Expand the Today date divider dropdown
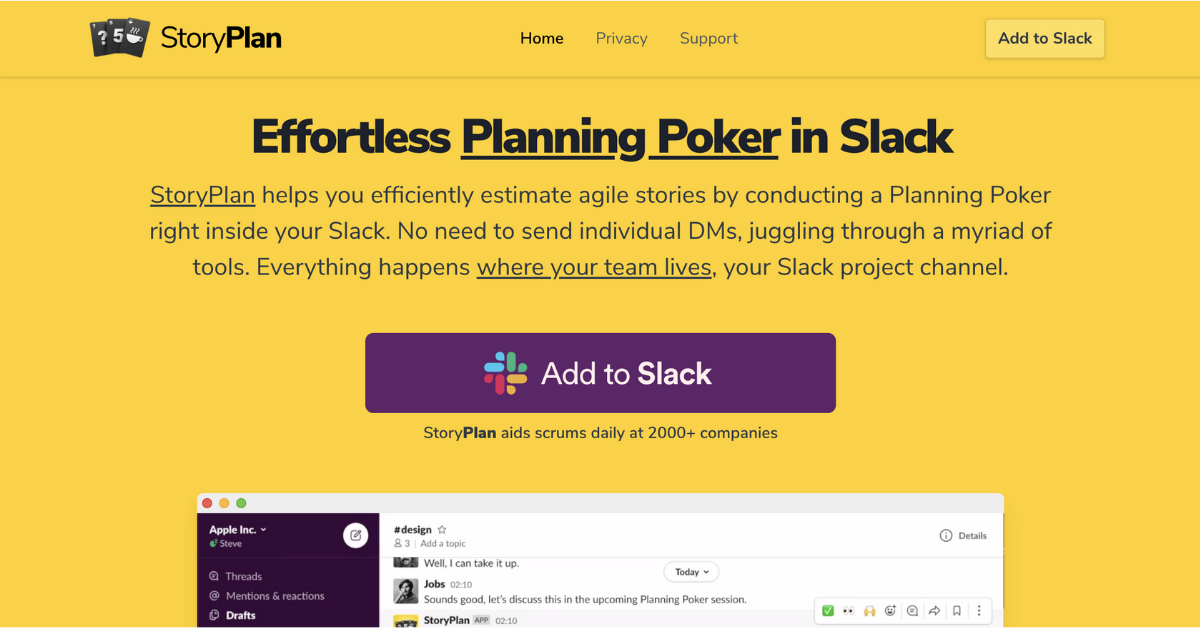This screenshot has height=628, width=1200. [690, 571]
